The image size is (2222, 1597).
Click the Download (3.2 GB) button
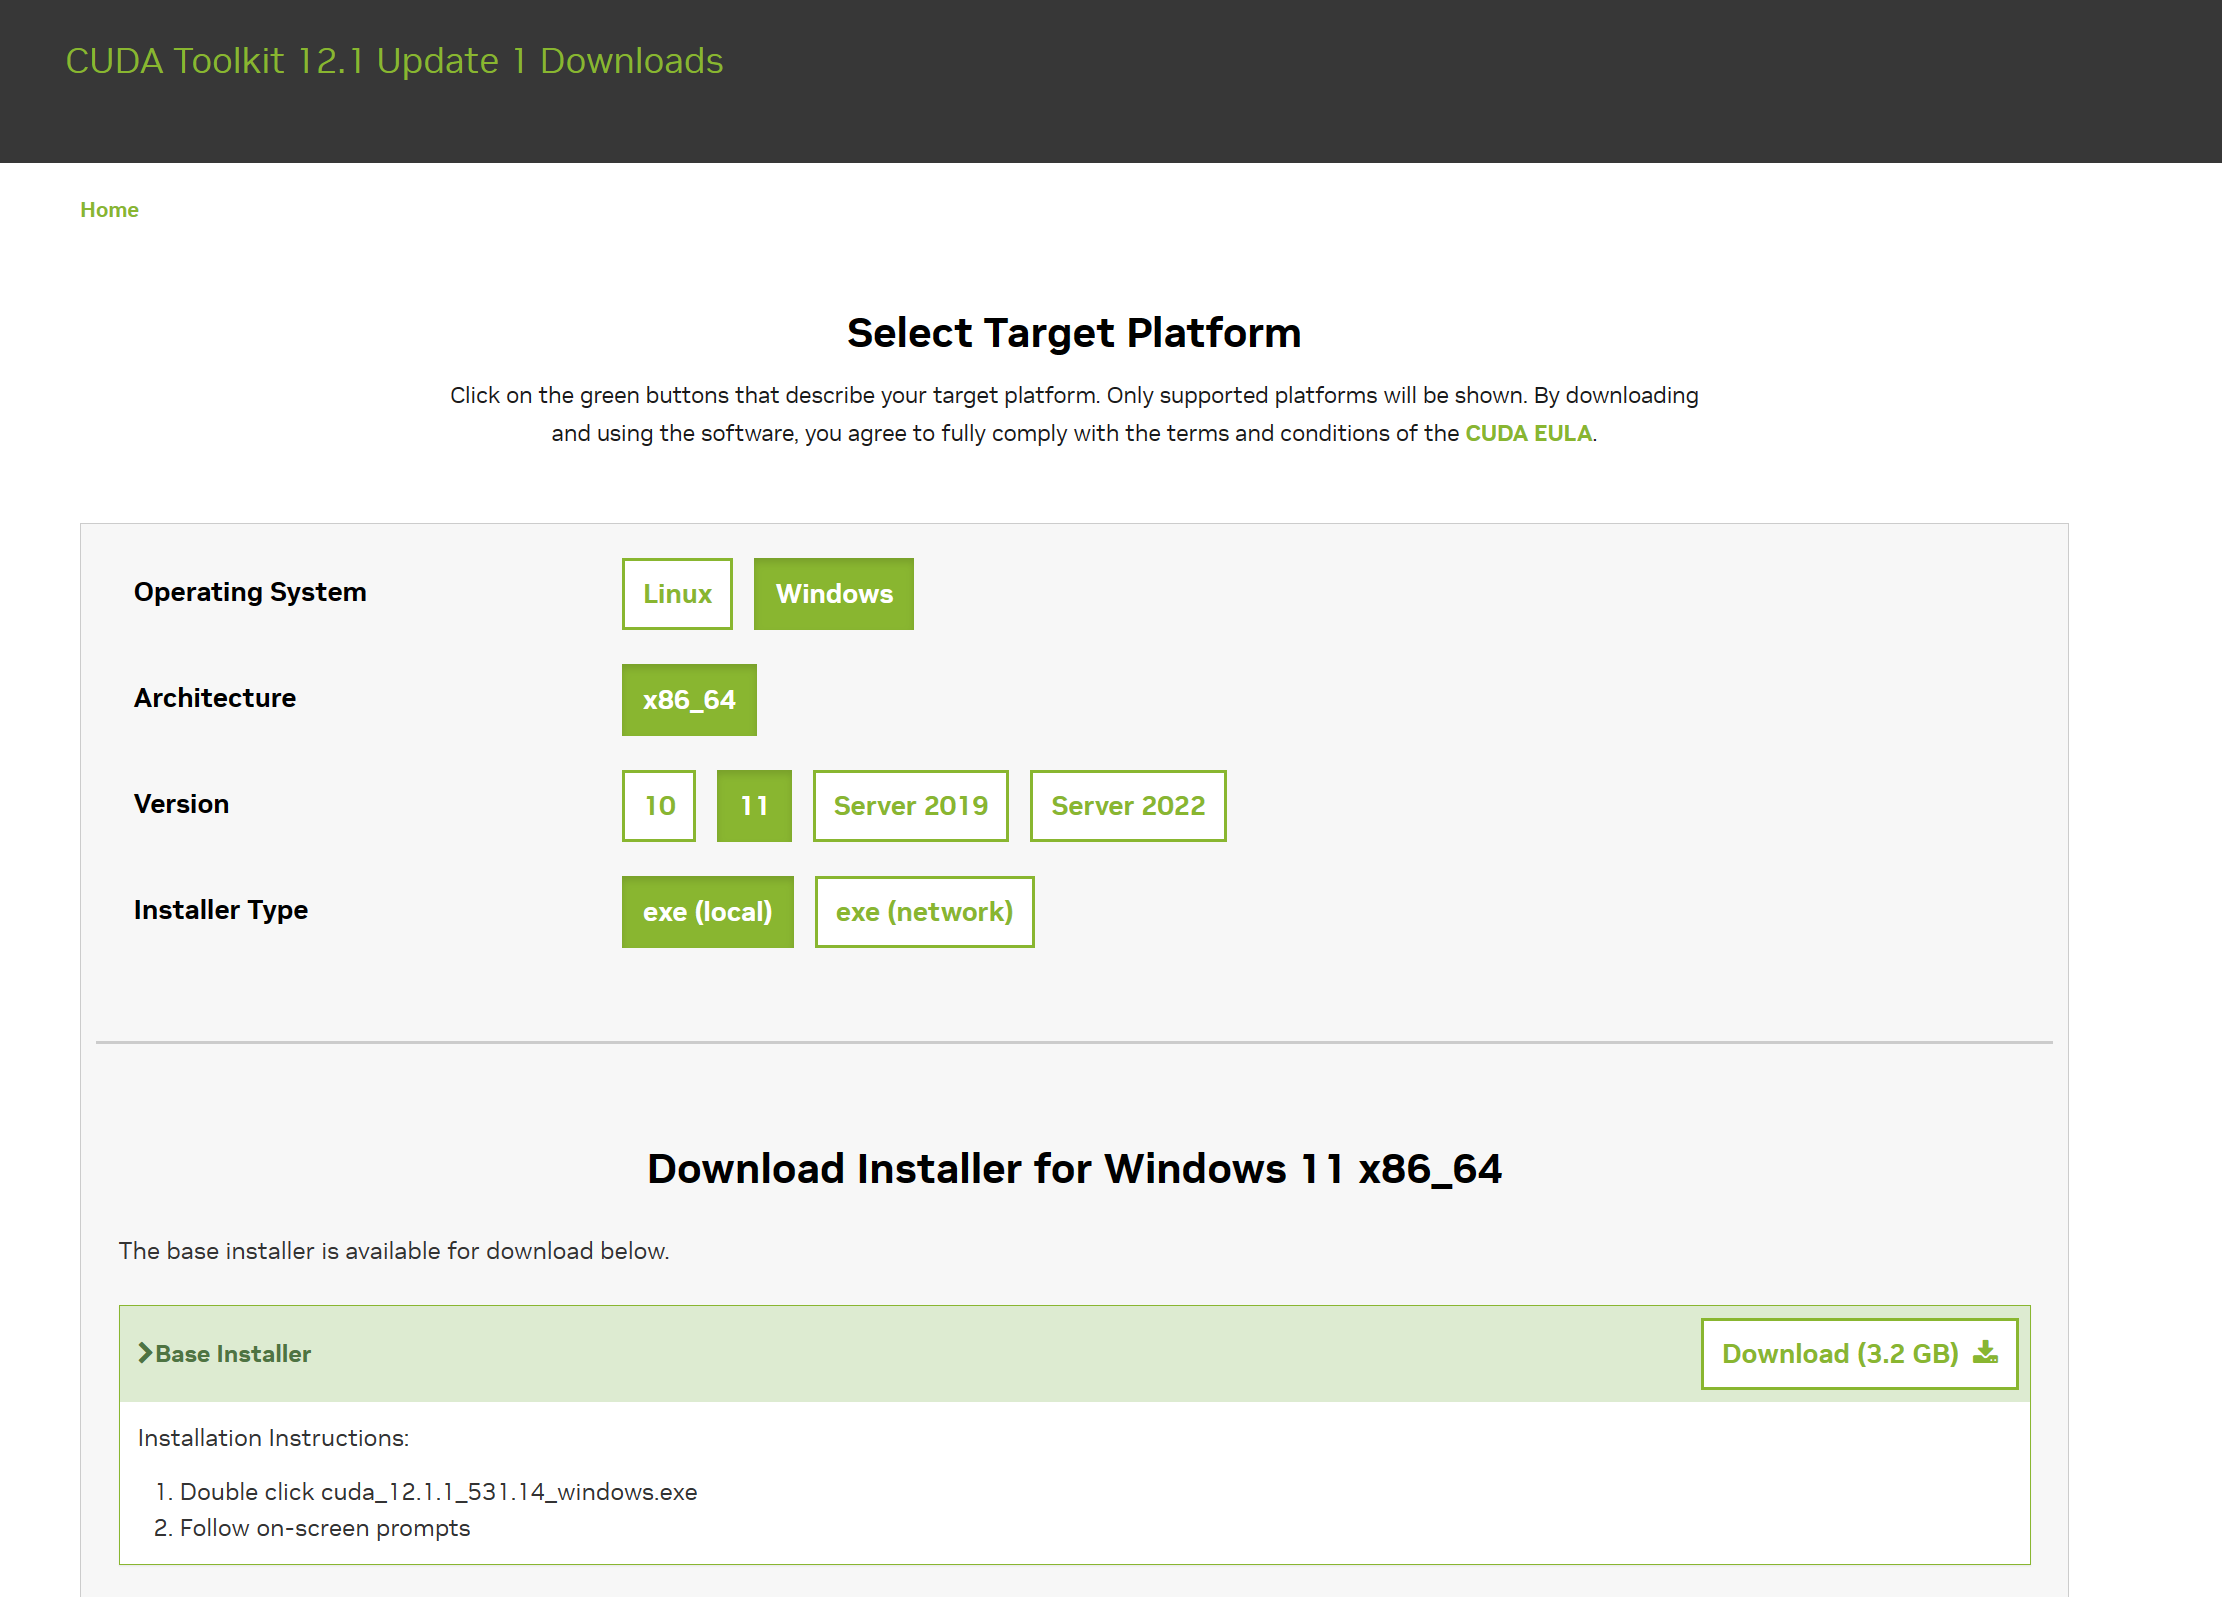pyautogui.click(x=1859, y=1354)
